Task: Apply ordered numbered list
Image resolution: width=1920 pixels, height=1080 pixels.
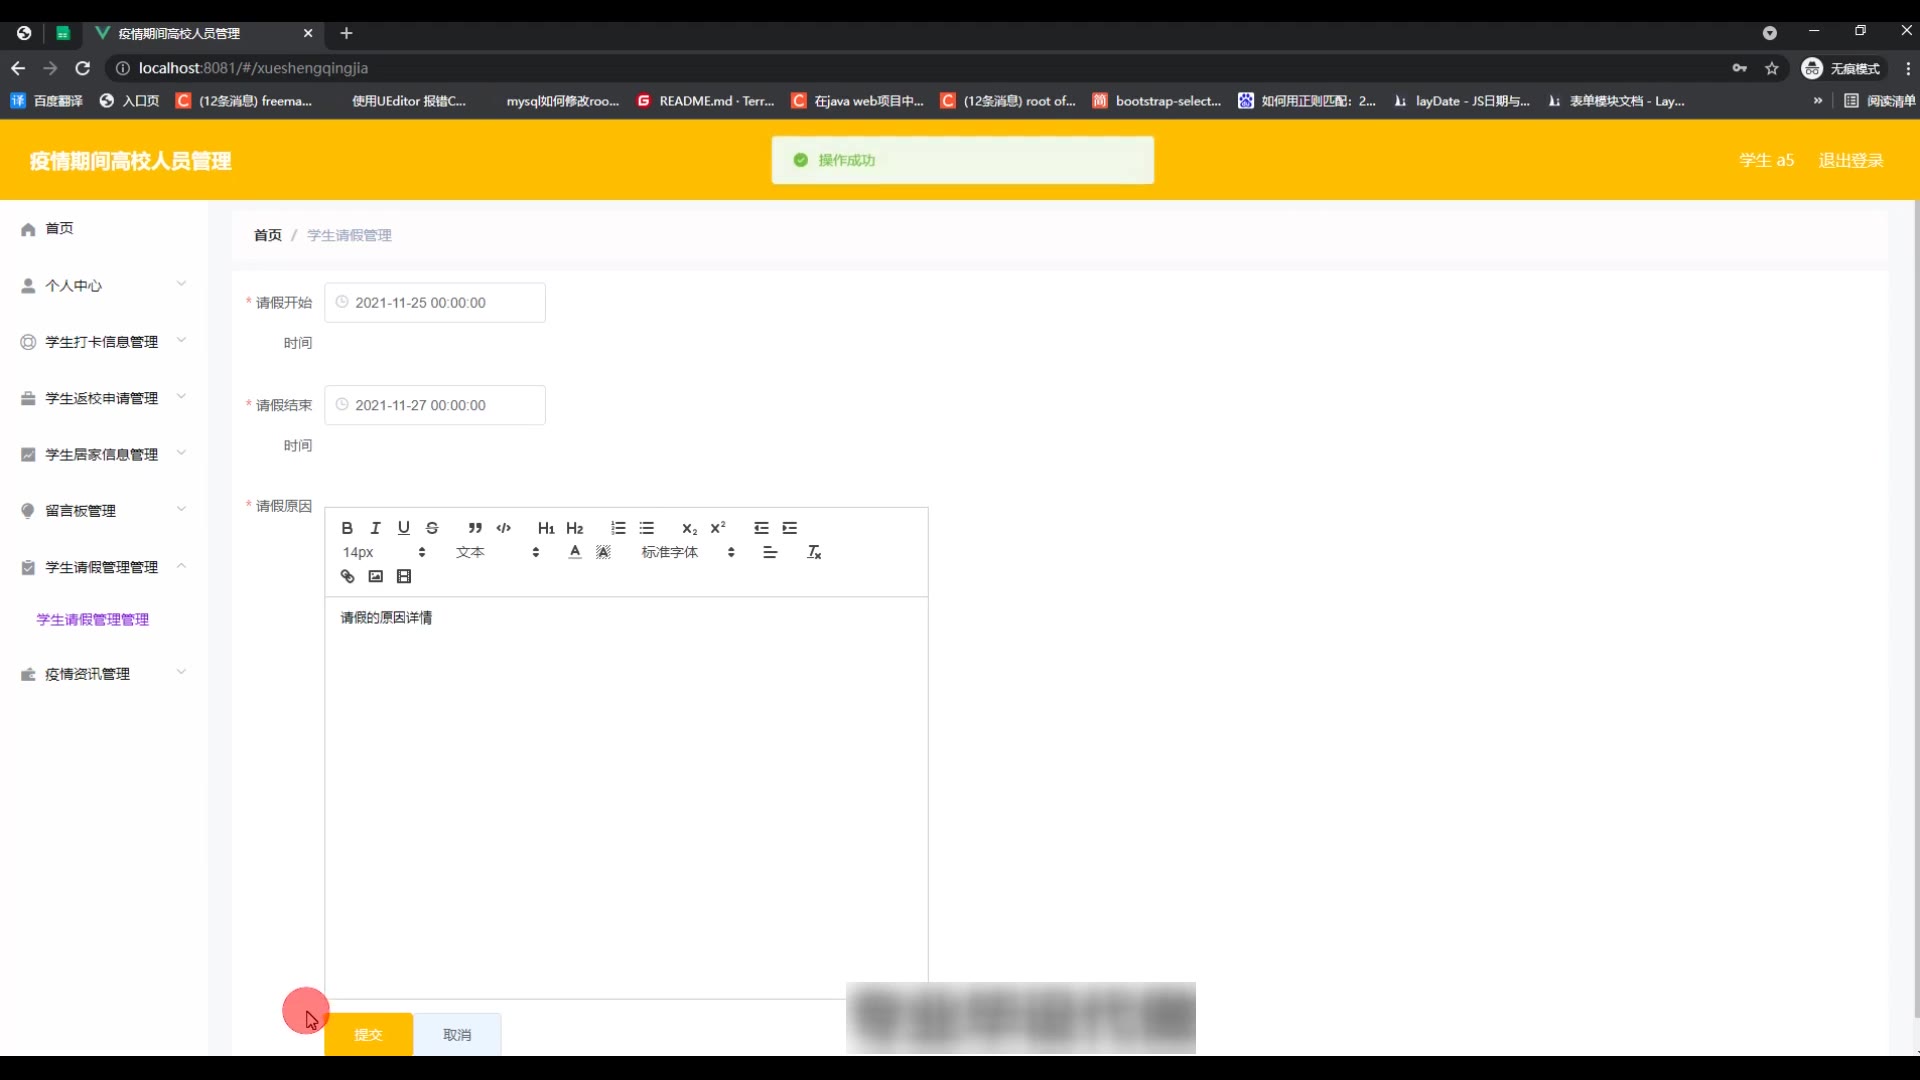Action: pyautogui.click(x=618, y=528)
